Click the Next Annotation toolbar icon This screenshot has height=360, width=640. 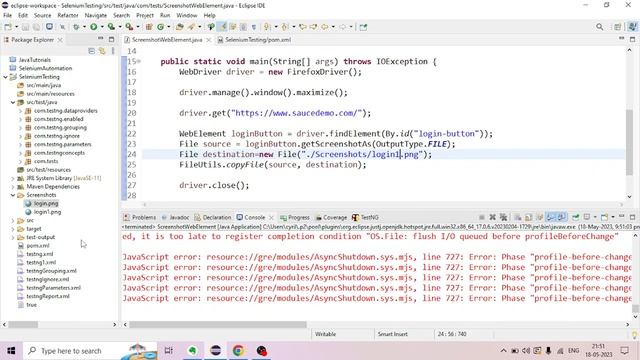pos(267,27)
